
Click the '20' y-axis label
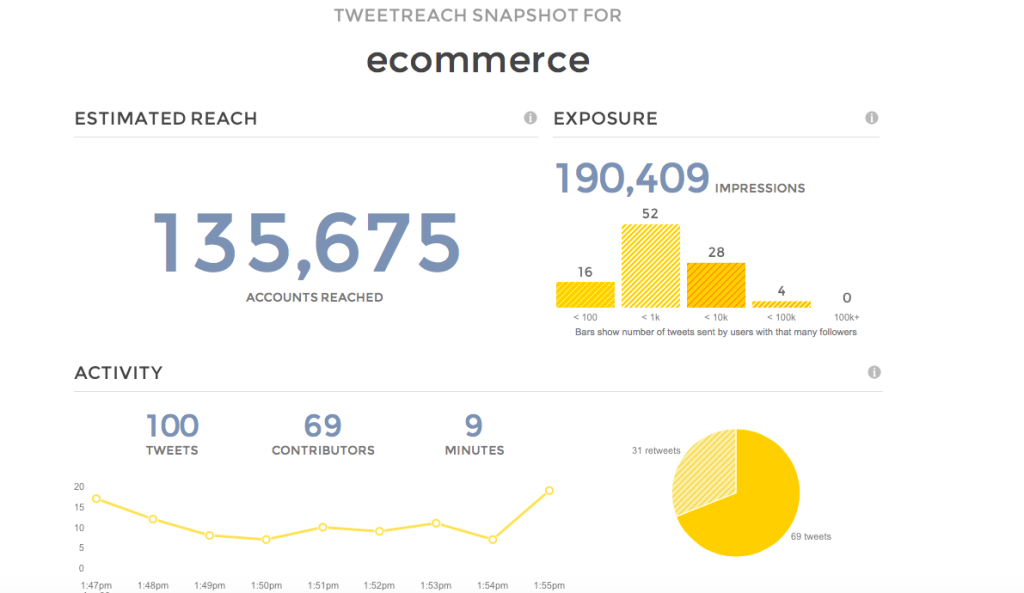pyautogui.click(x=79, y=487)
